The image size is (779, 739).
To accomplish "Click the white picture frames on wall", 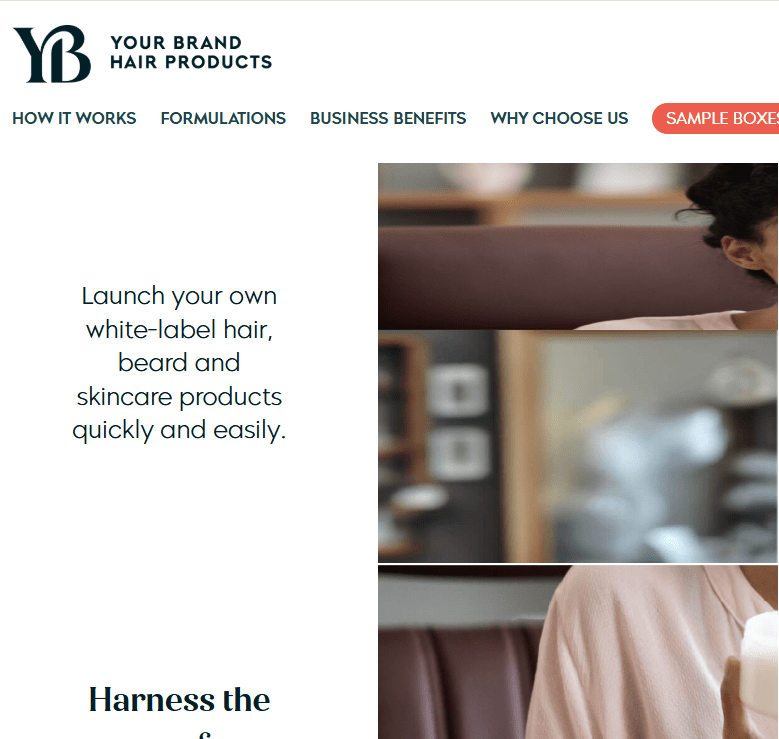I will (x=458, y=421).
